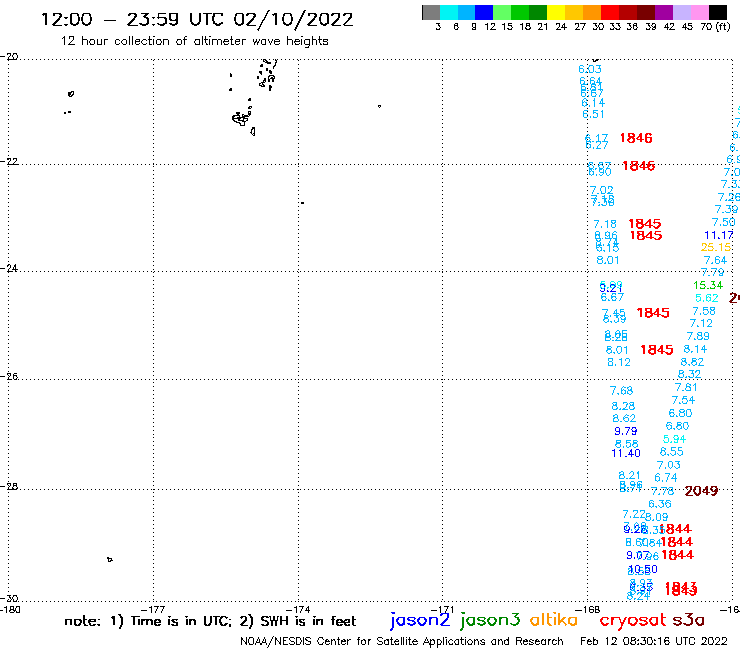
Task: Click the longitude label '-177'
Action: click(x=153, y=609)
